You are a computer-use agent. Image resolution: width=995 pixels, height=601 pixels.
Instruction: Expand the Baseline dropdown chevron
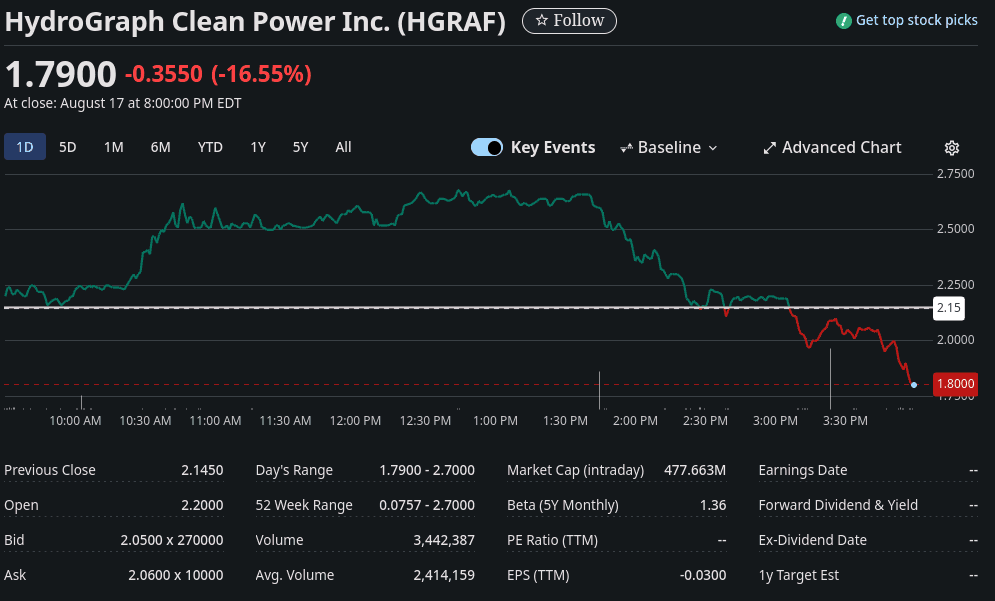point(713,148)
